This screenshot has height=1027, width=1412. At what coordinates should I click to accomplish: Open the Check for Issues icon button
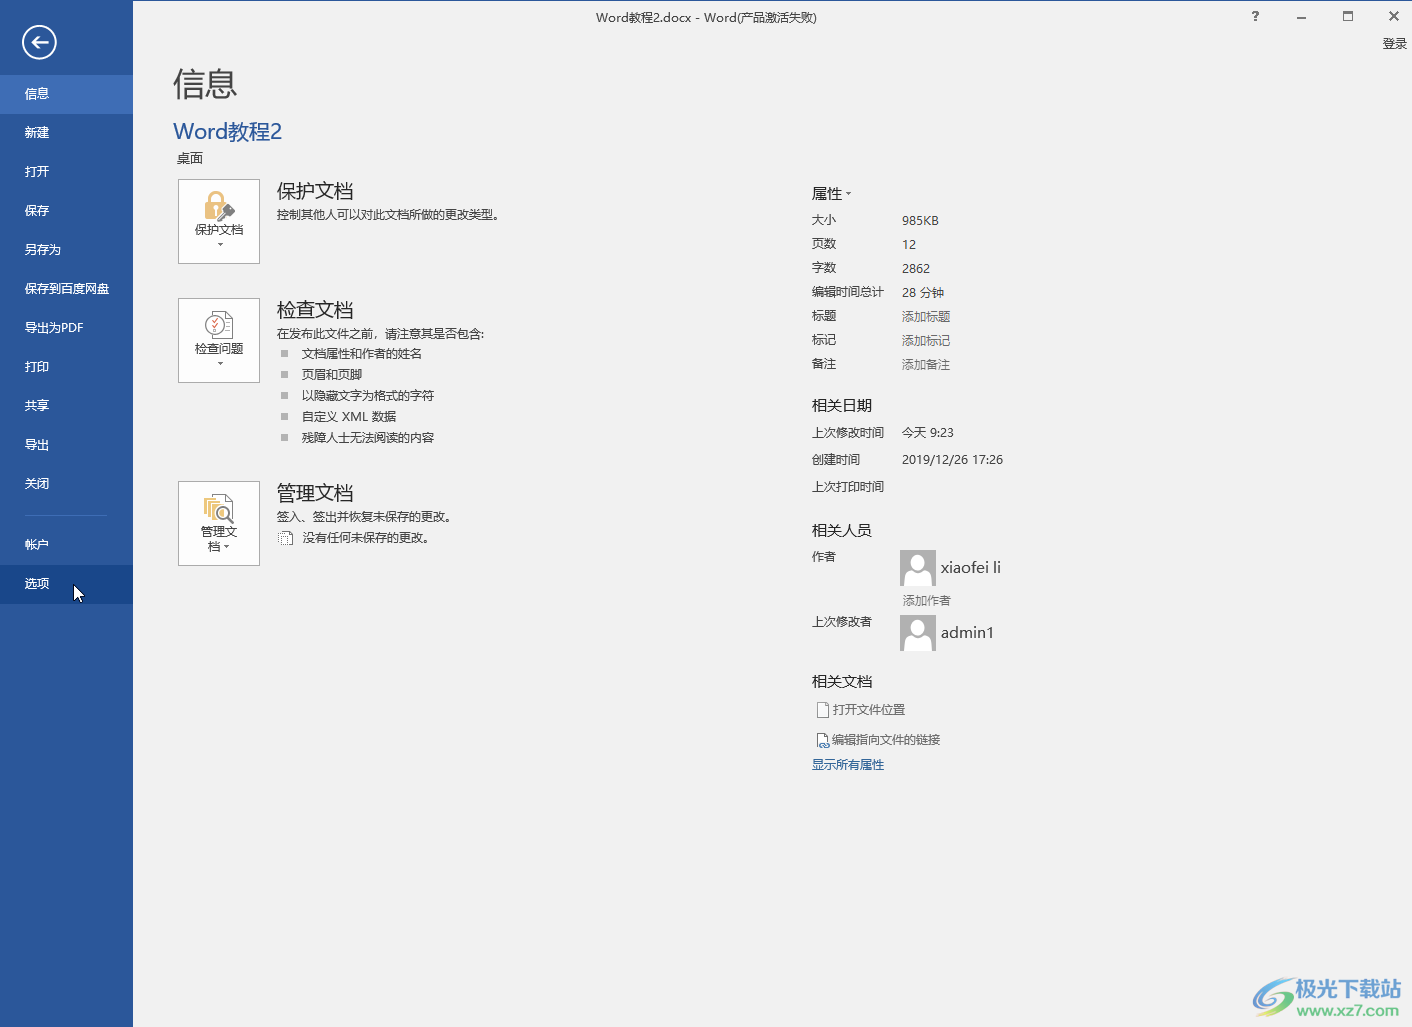219,340
